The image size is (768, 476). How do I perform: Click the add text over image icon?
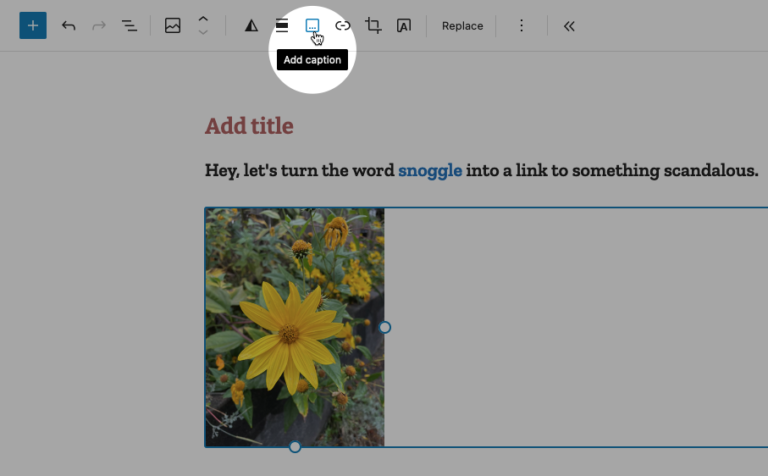(403, 26)
